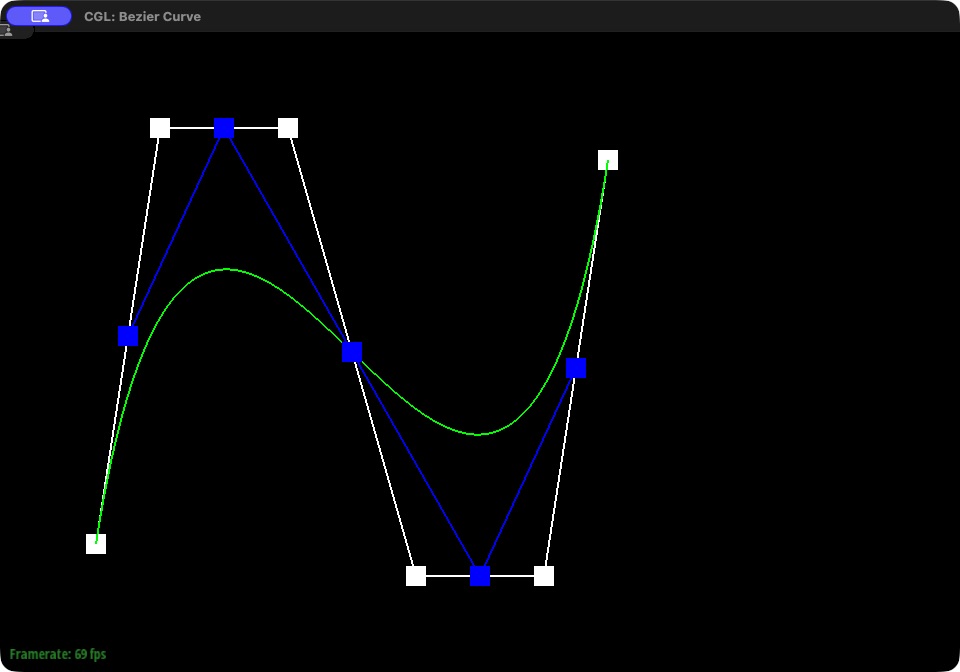Pick the white control point left of the top blue point
Image resolution: width=960 pixels, height=672 pixels.
pyautogui.click(x=160, y=128)
